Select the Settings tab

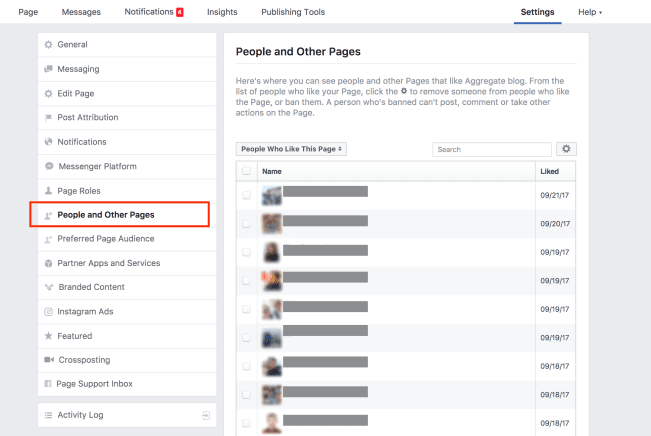click(x=538, y=12)
